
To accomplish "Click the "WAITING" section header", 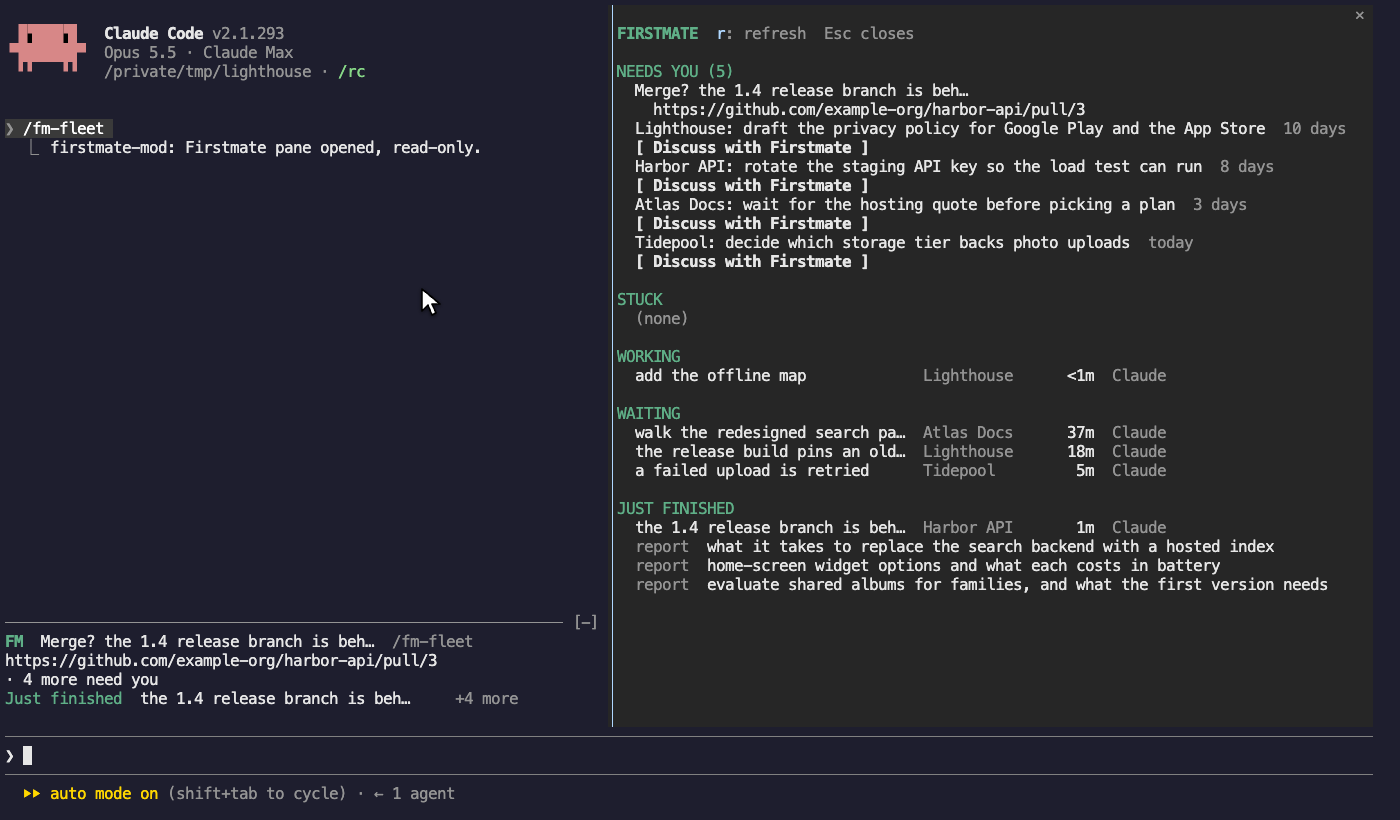I will click(x=648, y=413).
